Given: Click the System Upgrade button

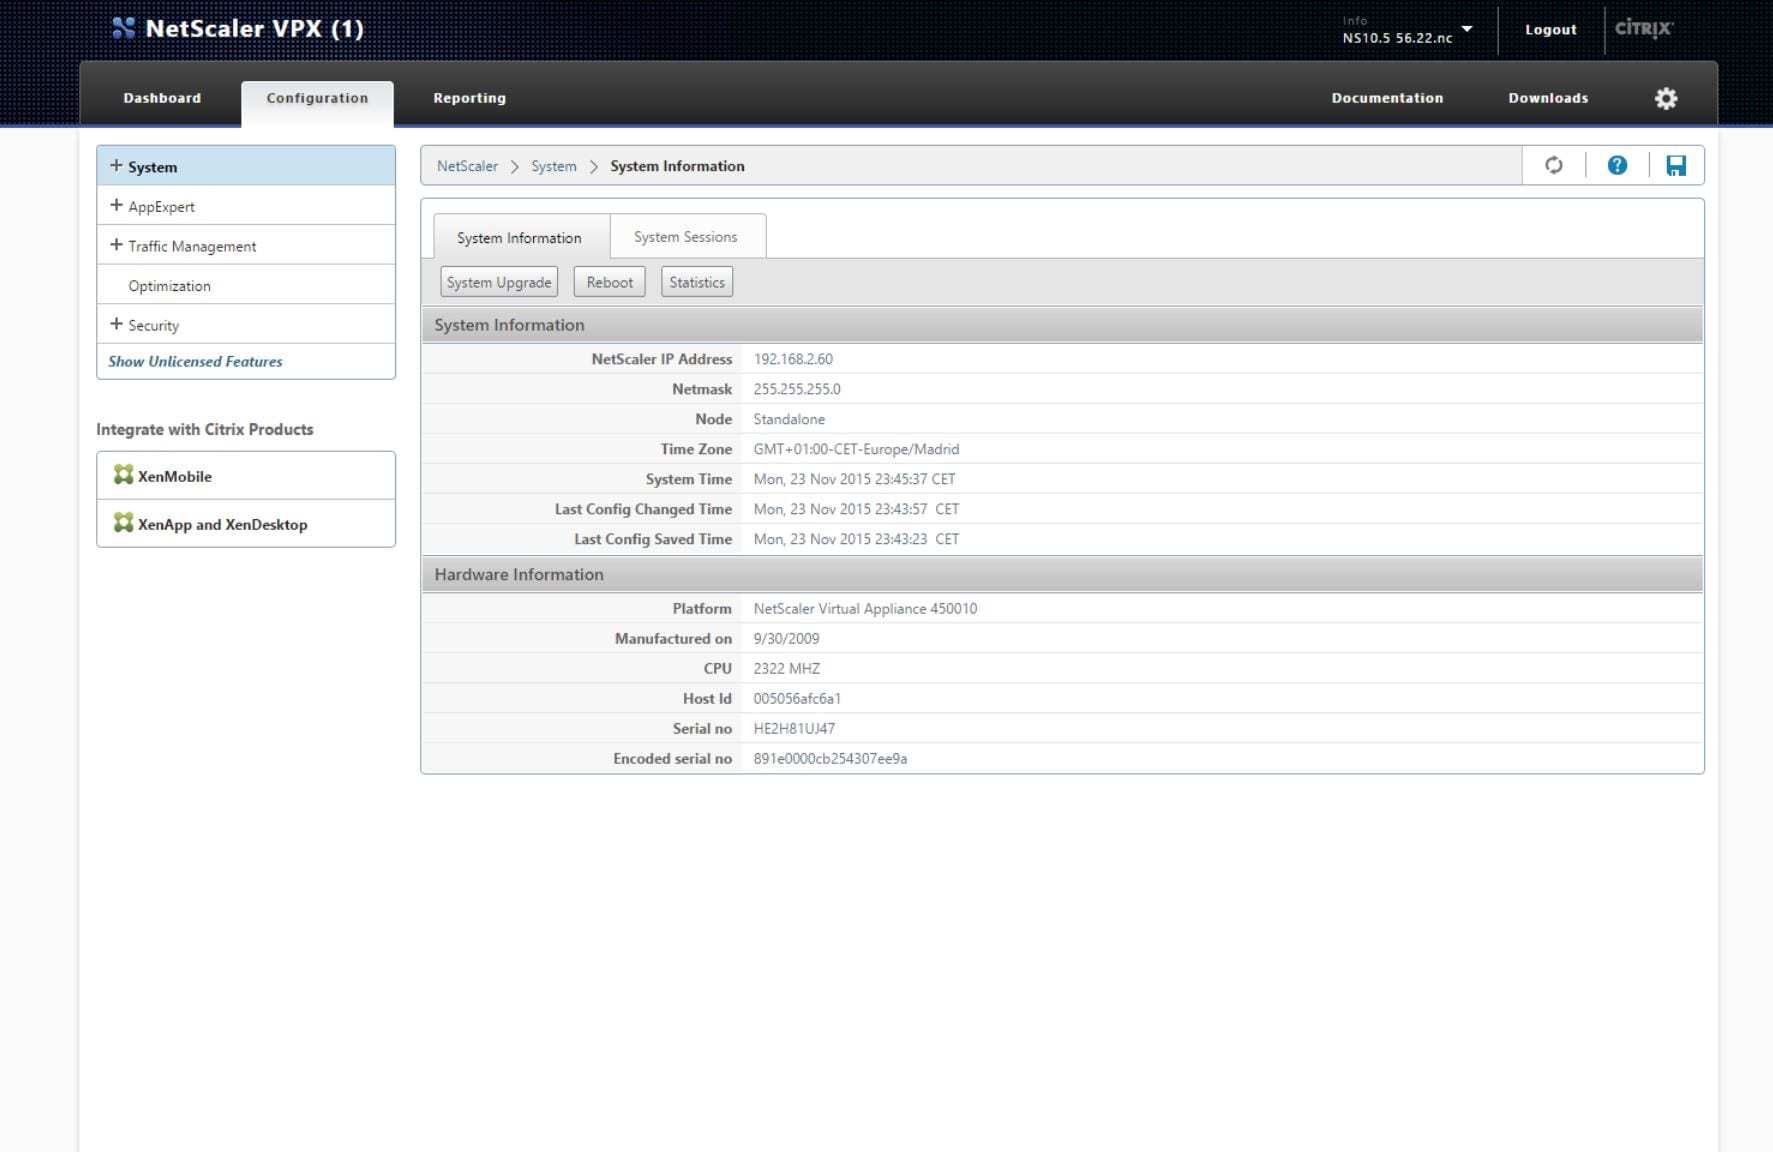Looking at the screenshot, I should (499, 281).
